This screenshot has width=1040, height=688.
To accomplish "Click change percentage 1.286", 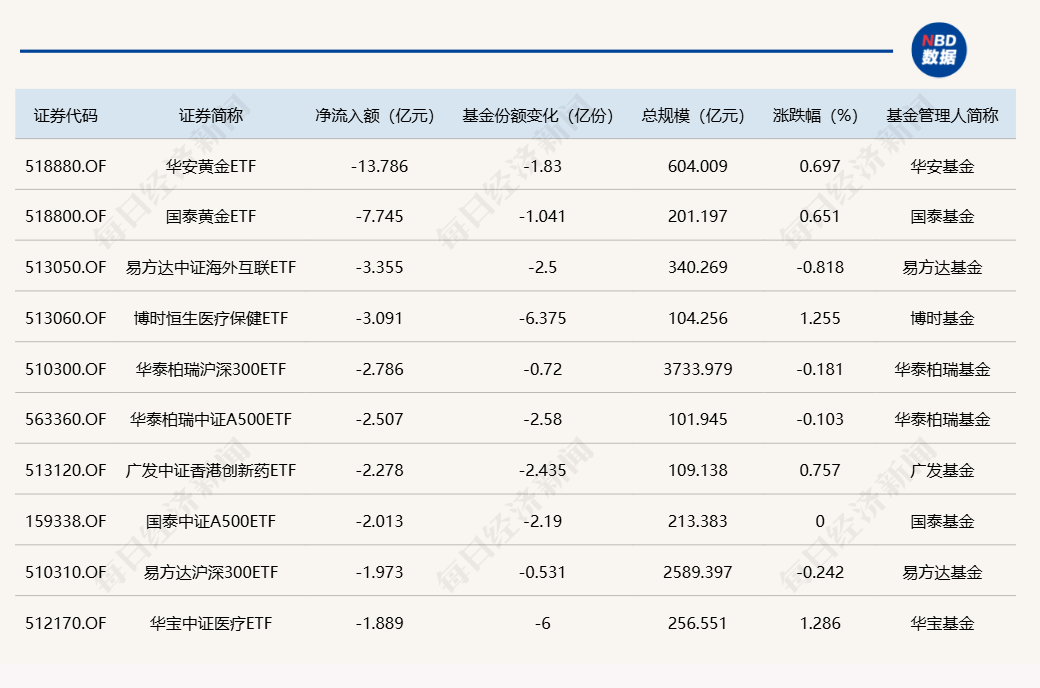I will click(820, 623).
